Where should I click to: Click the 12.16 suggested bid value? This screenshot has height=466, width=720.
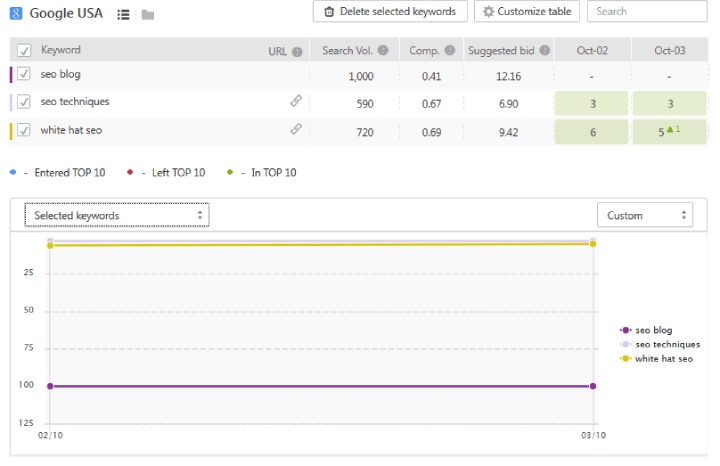pyautogui.click(x=508, y=76)
